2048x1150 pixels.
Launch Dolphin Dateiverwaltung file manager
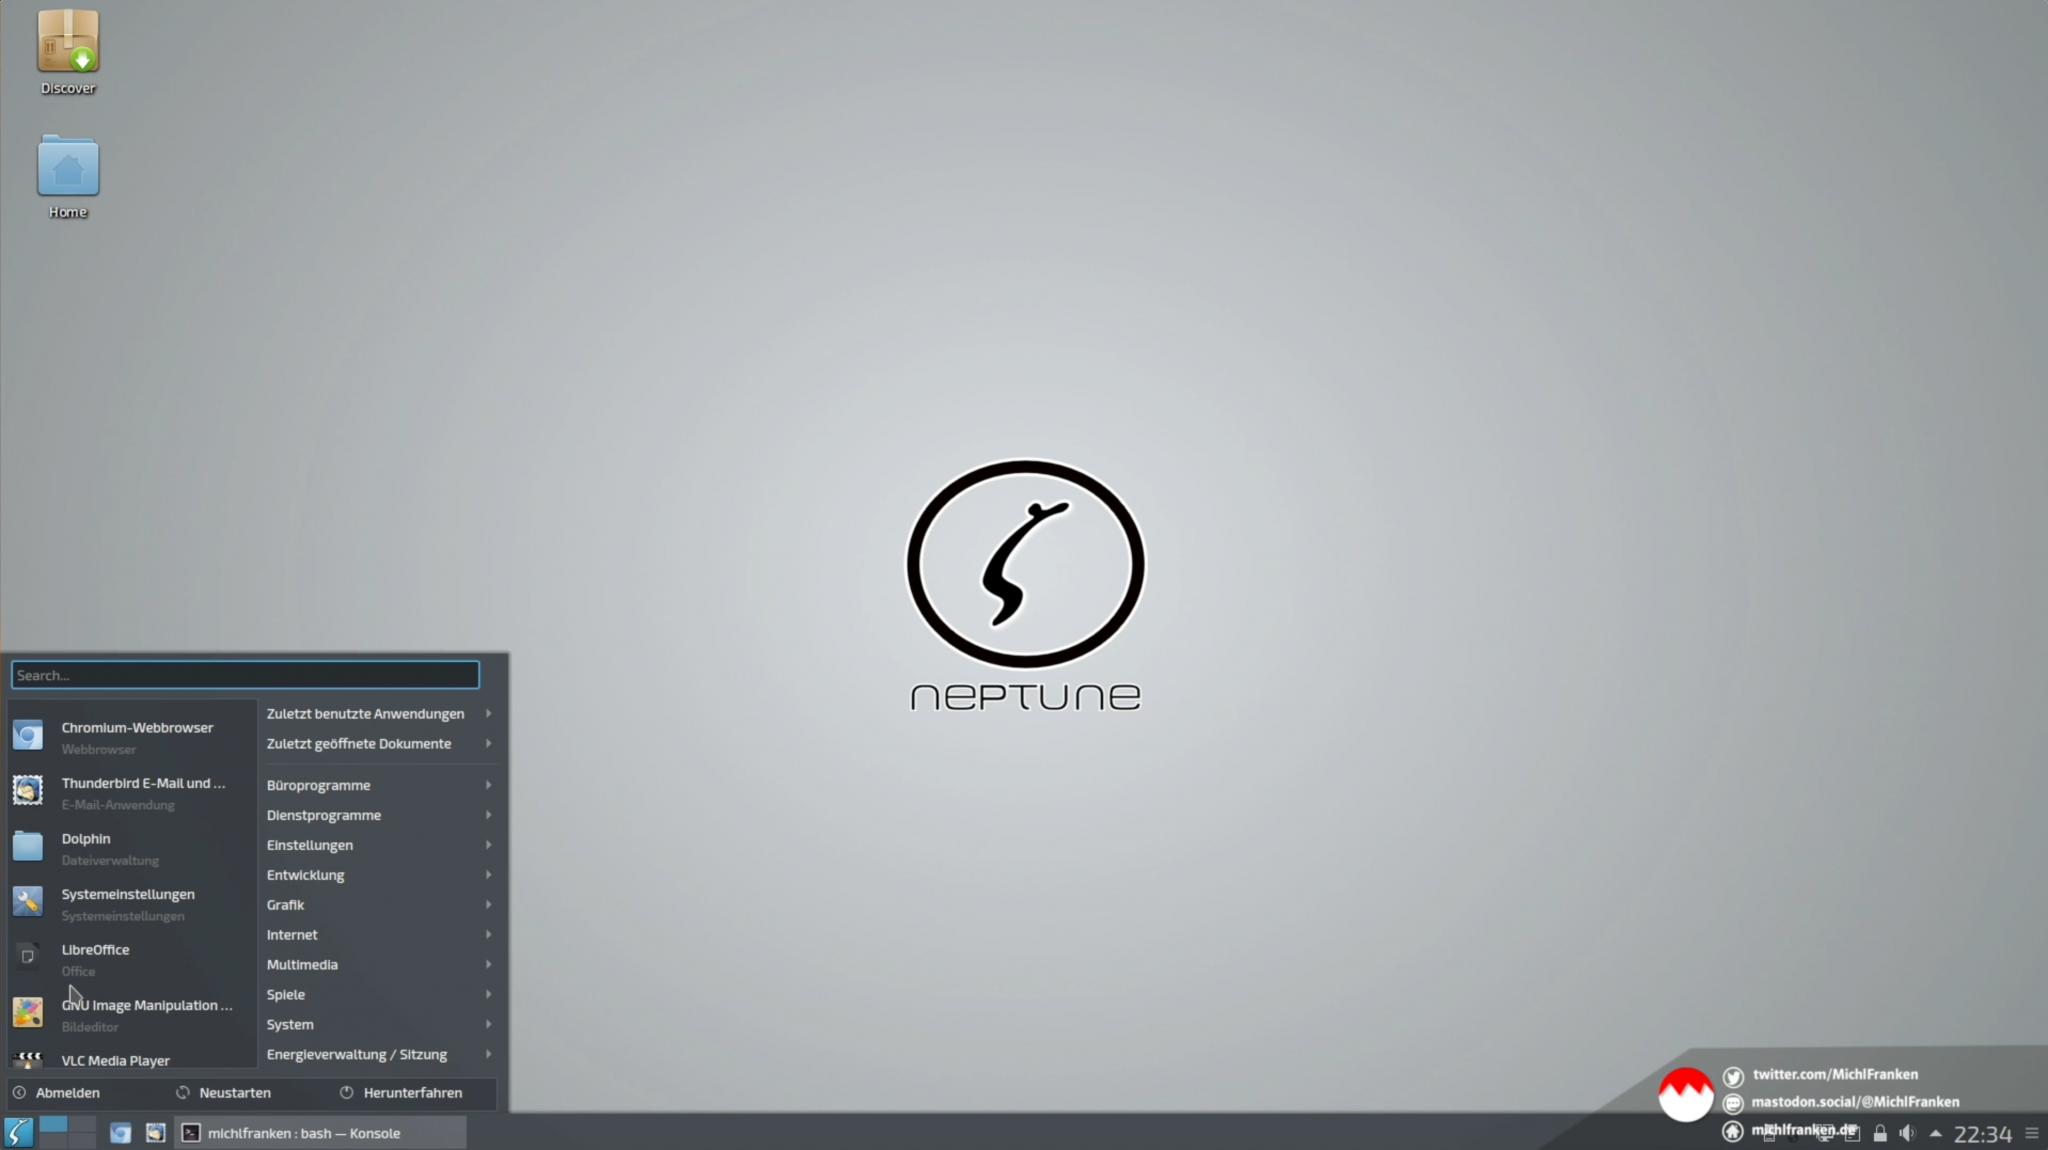coord(127,848)
